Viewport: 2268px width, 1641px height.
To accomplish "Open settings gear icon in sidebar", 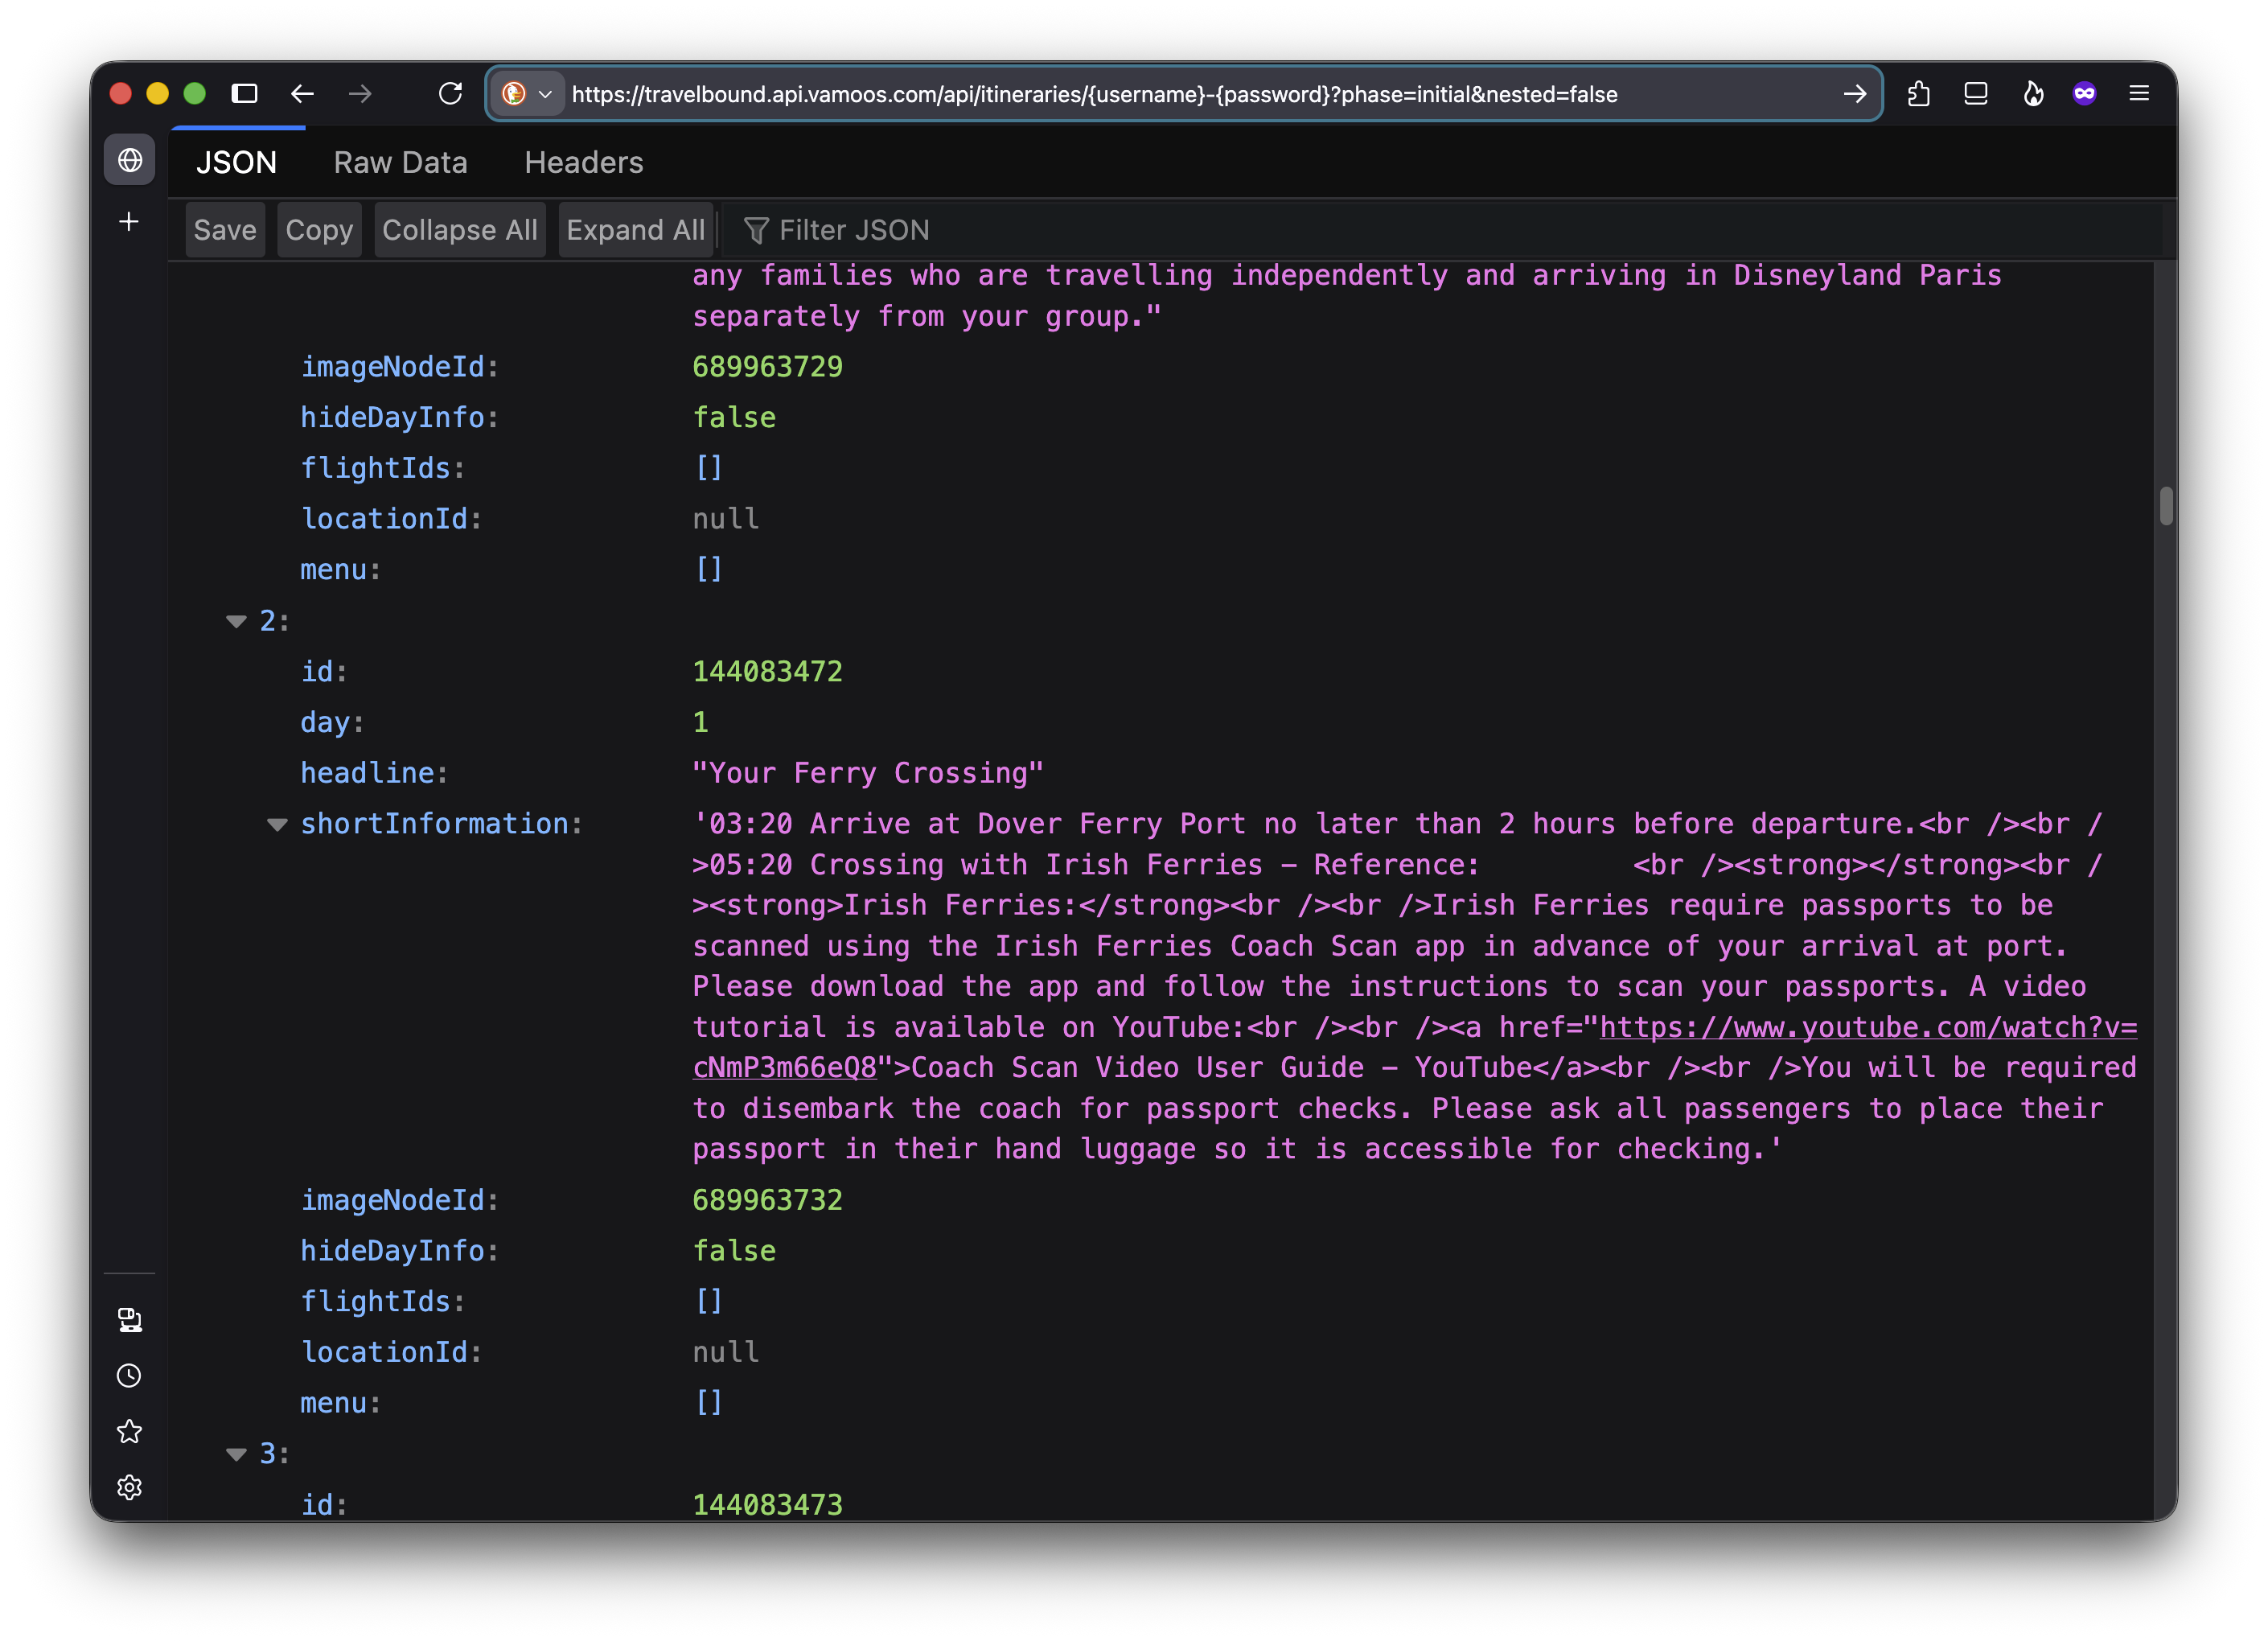I will (x=129, y=1488).
